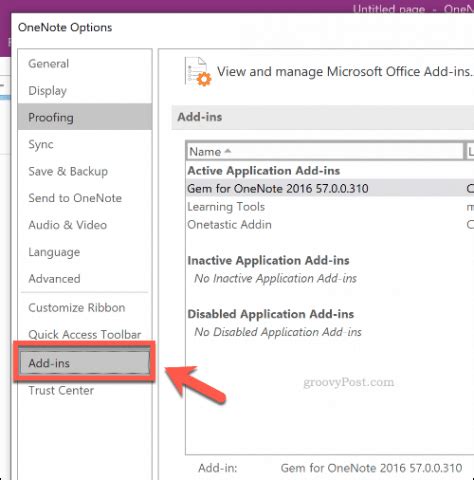Select the Onetastic Addin row

(330, 225)
